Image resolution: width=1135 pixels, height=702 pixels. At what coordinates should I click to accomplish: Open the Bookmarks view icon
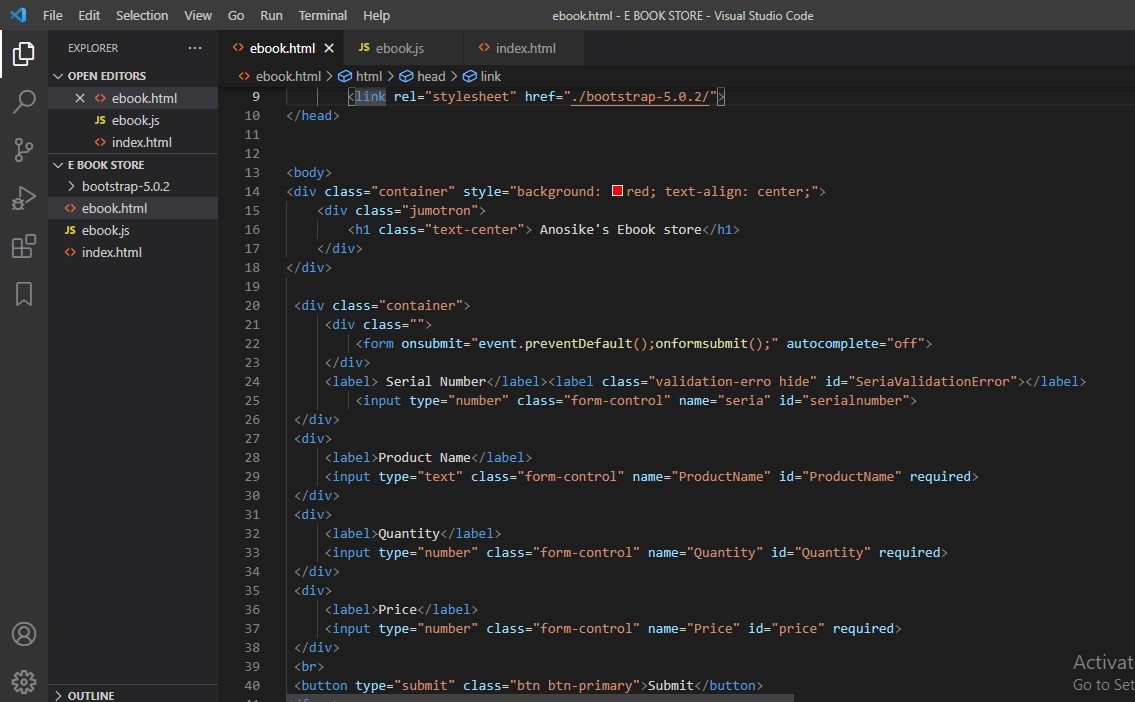(x=23, y=294)
